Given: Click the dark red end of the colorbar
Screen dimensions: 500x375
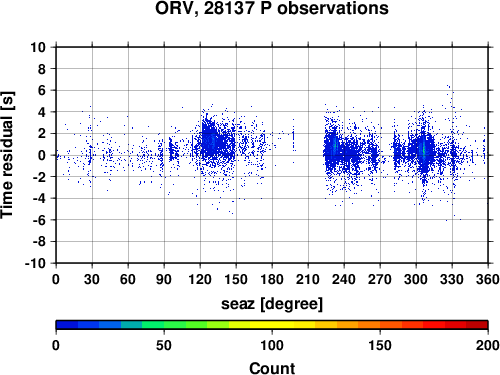Looking at the screenshot, I should (477, 325).
